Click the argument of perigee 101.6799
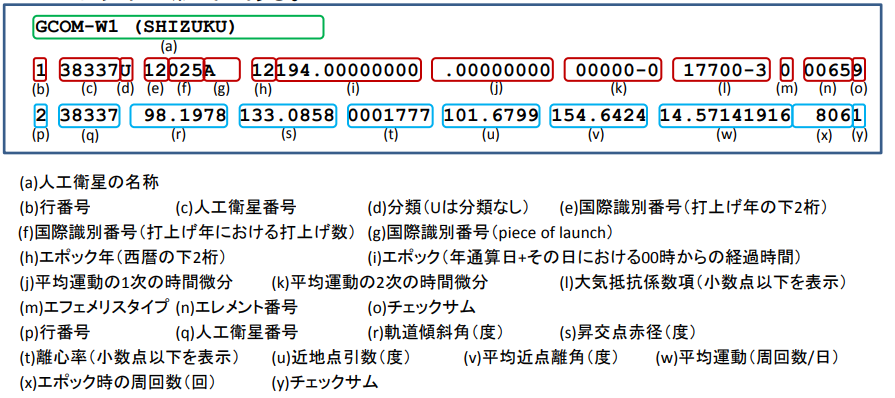895x398 pixels. (491, 115)
